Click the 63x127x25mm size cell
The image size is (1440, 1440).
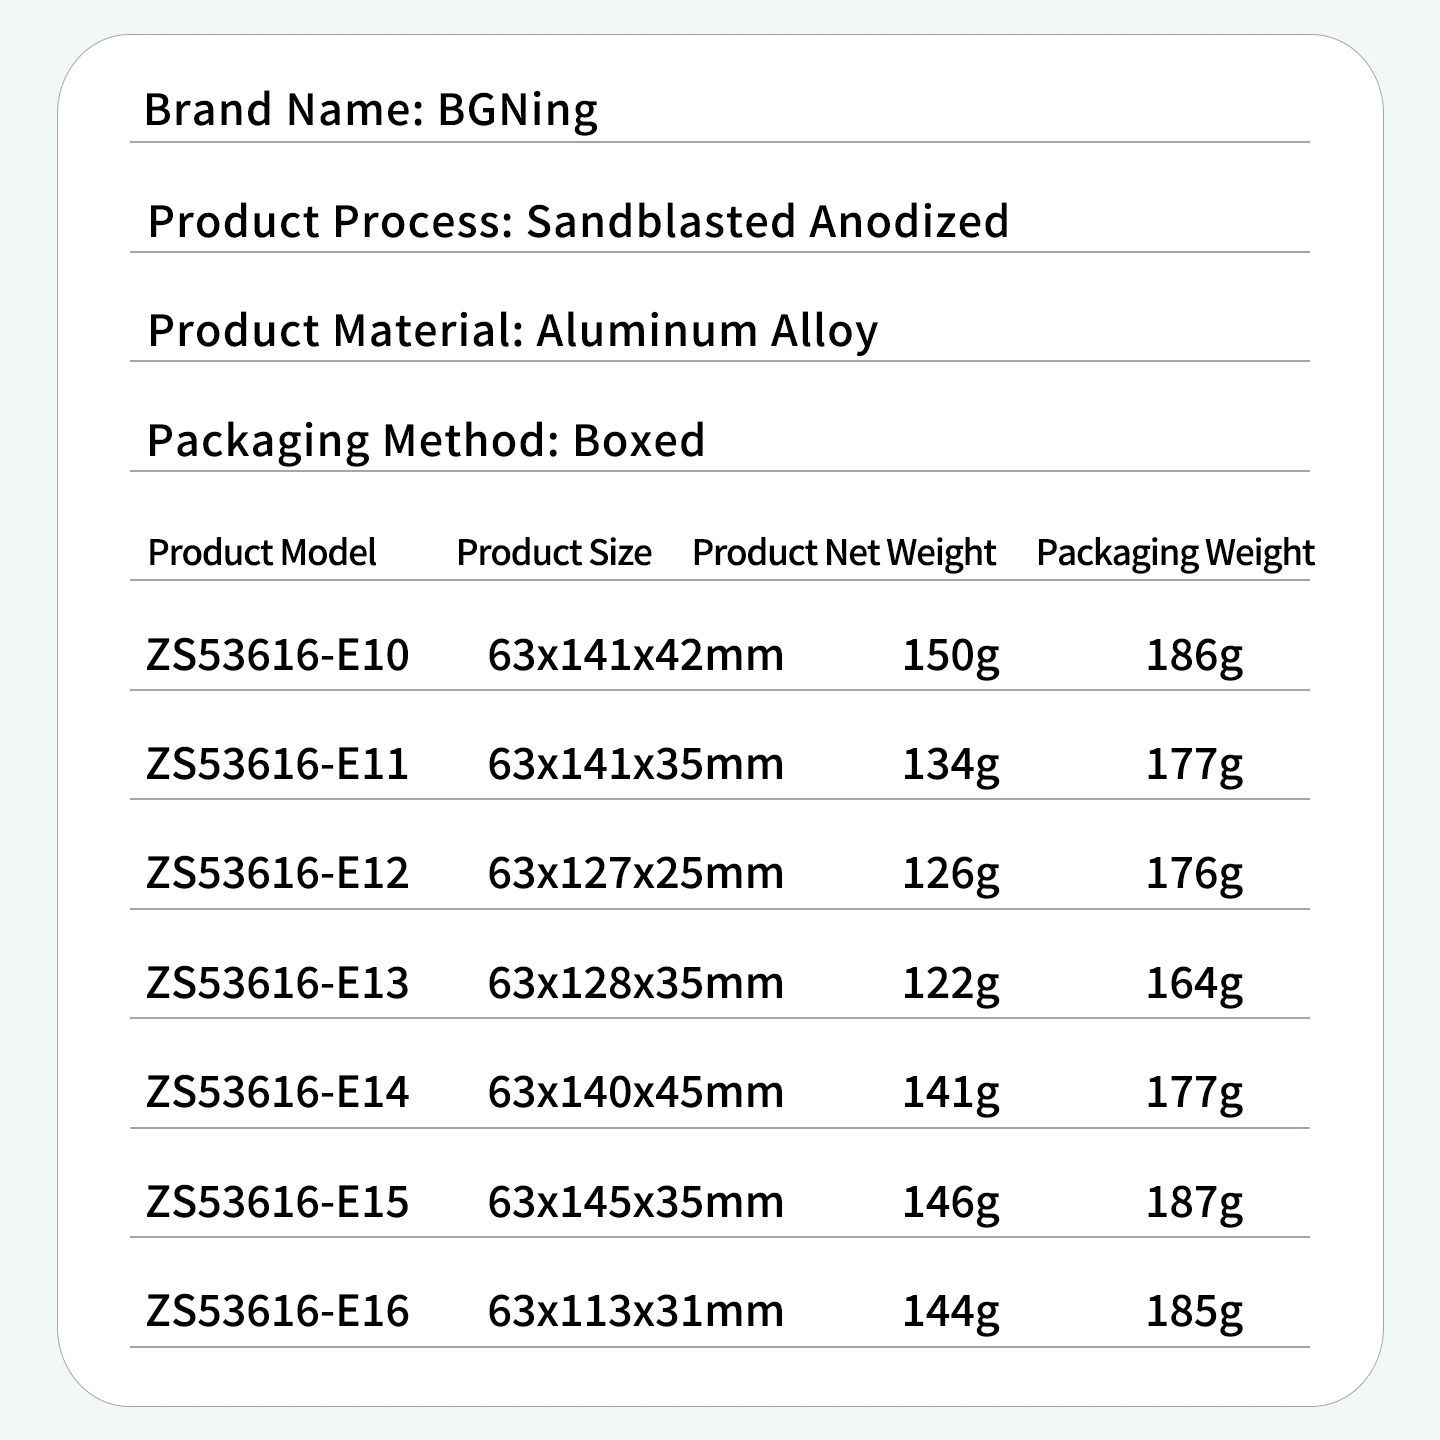[x=636, y=874]
